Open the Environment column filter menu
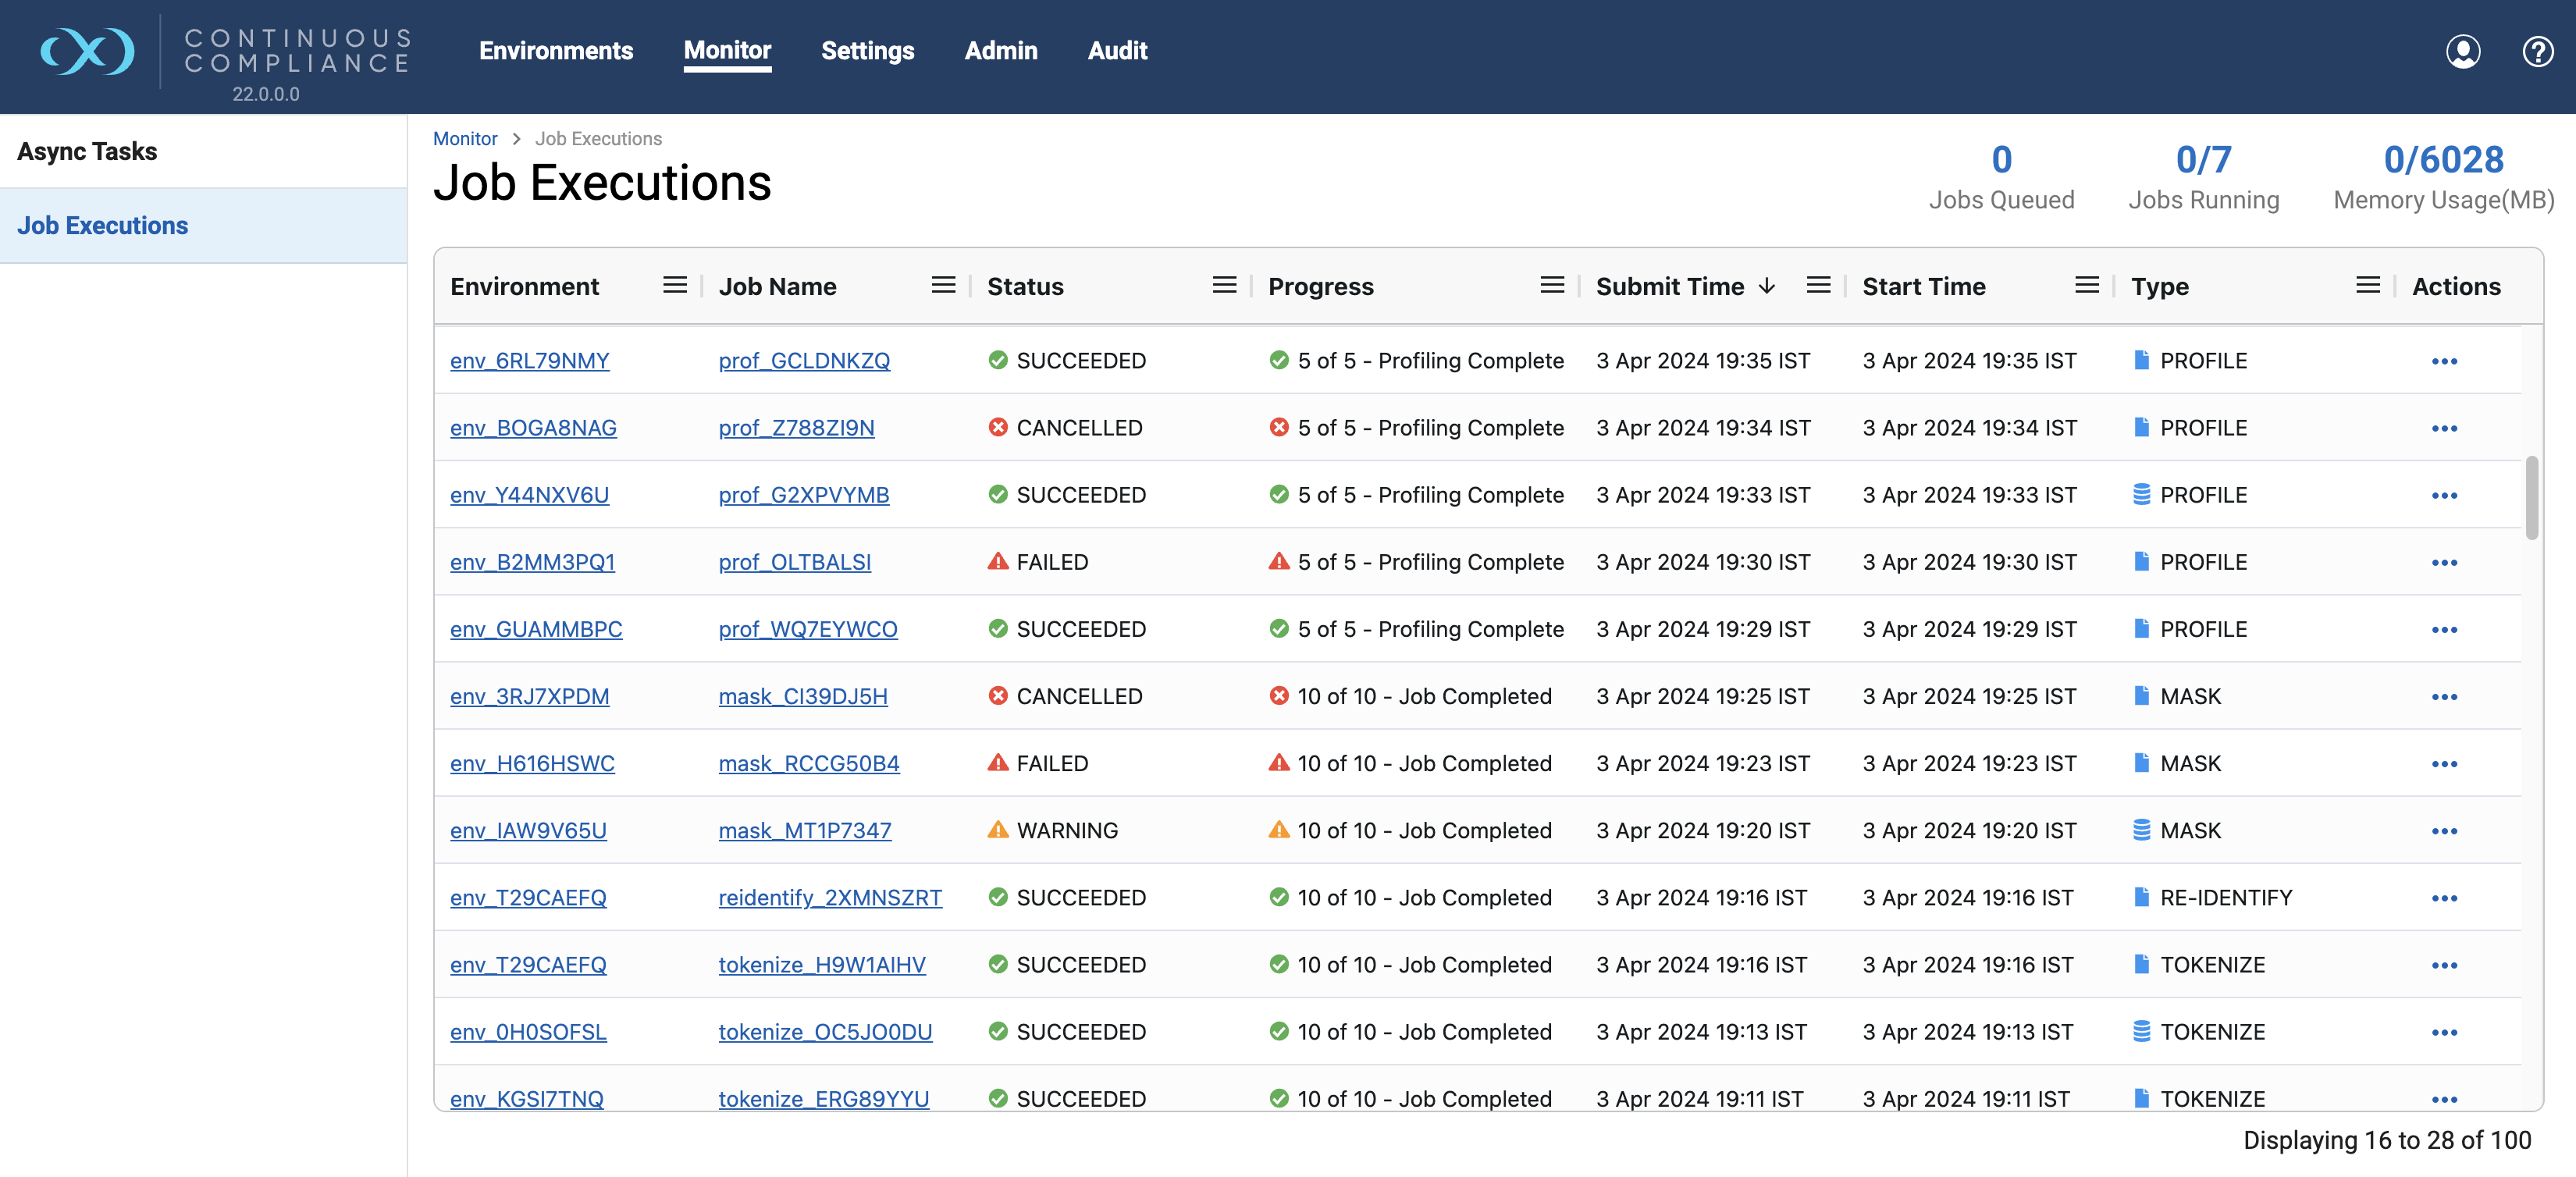The width and height of the screenshot is (2576, 1177). pyautogui.click(x=675, y=286)
